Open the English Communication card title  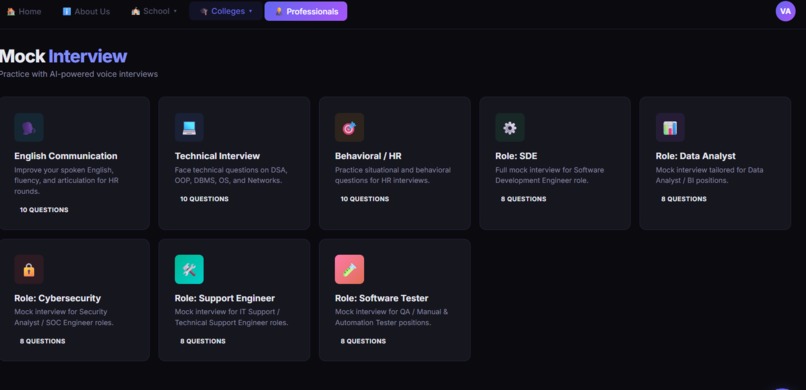pyautogui.click(x=66, y=156)
